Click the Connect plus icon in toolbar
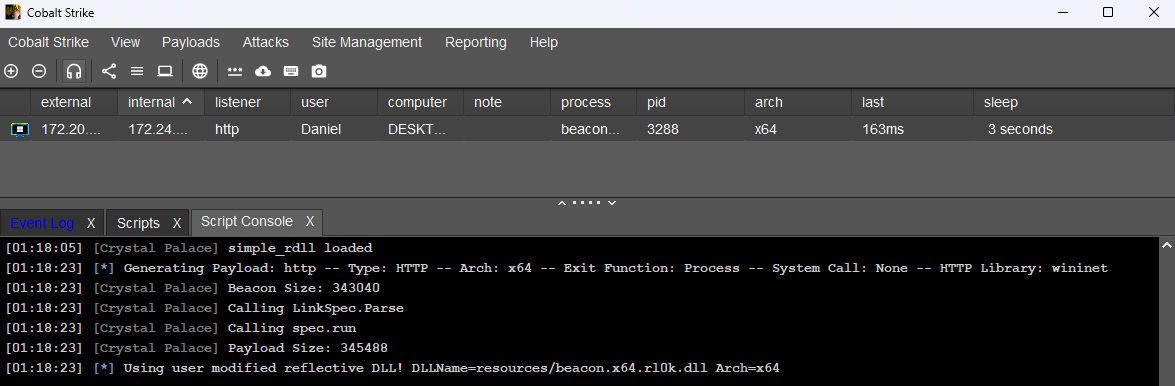1175x386 pixels. (11, 71)
